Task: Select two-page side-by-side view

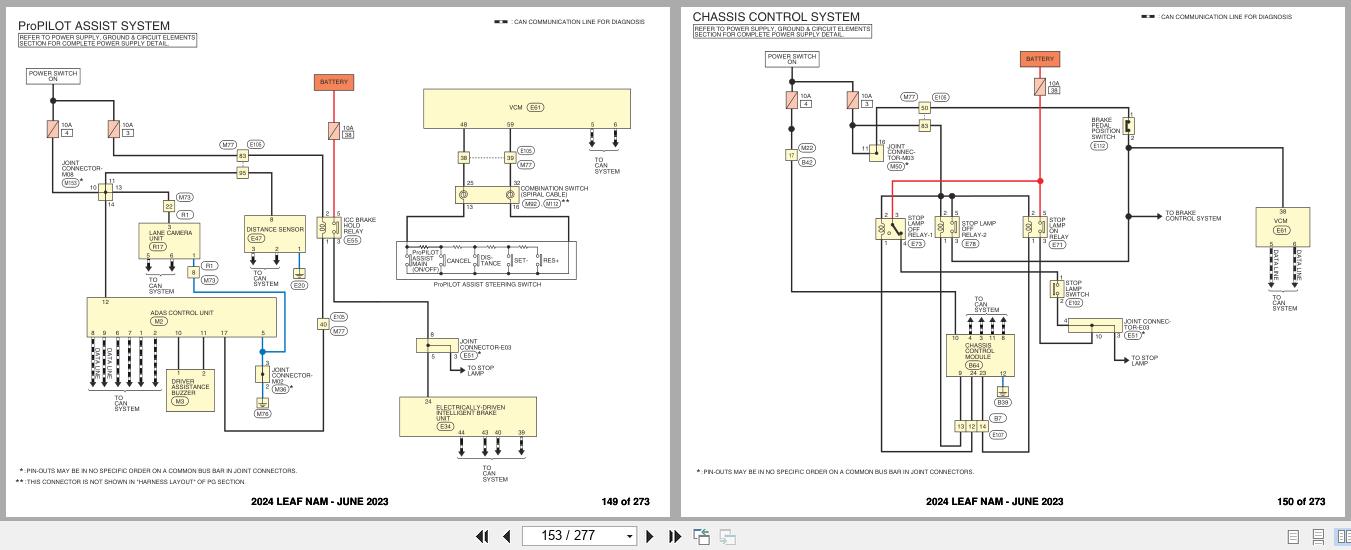Action: pos(1343,537)
